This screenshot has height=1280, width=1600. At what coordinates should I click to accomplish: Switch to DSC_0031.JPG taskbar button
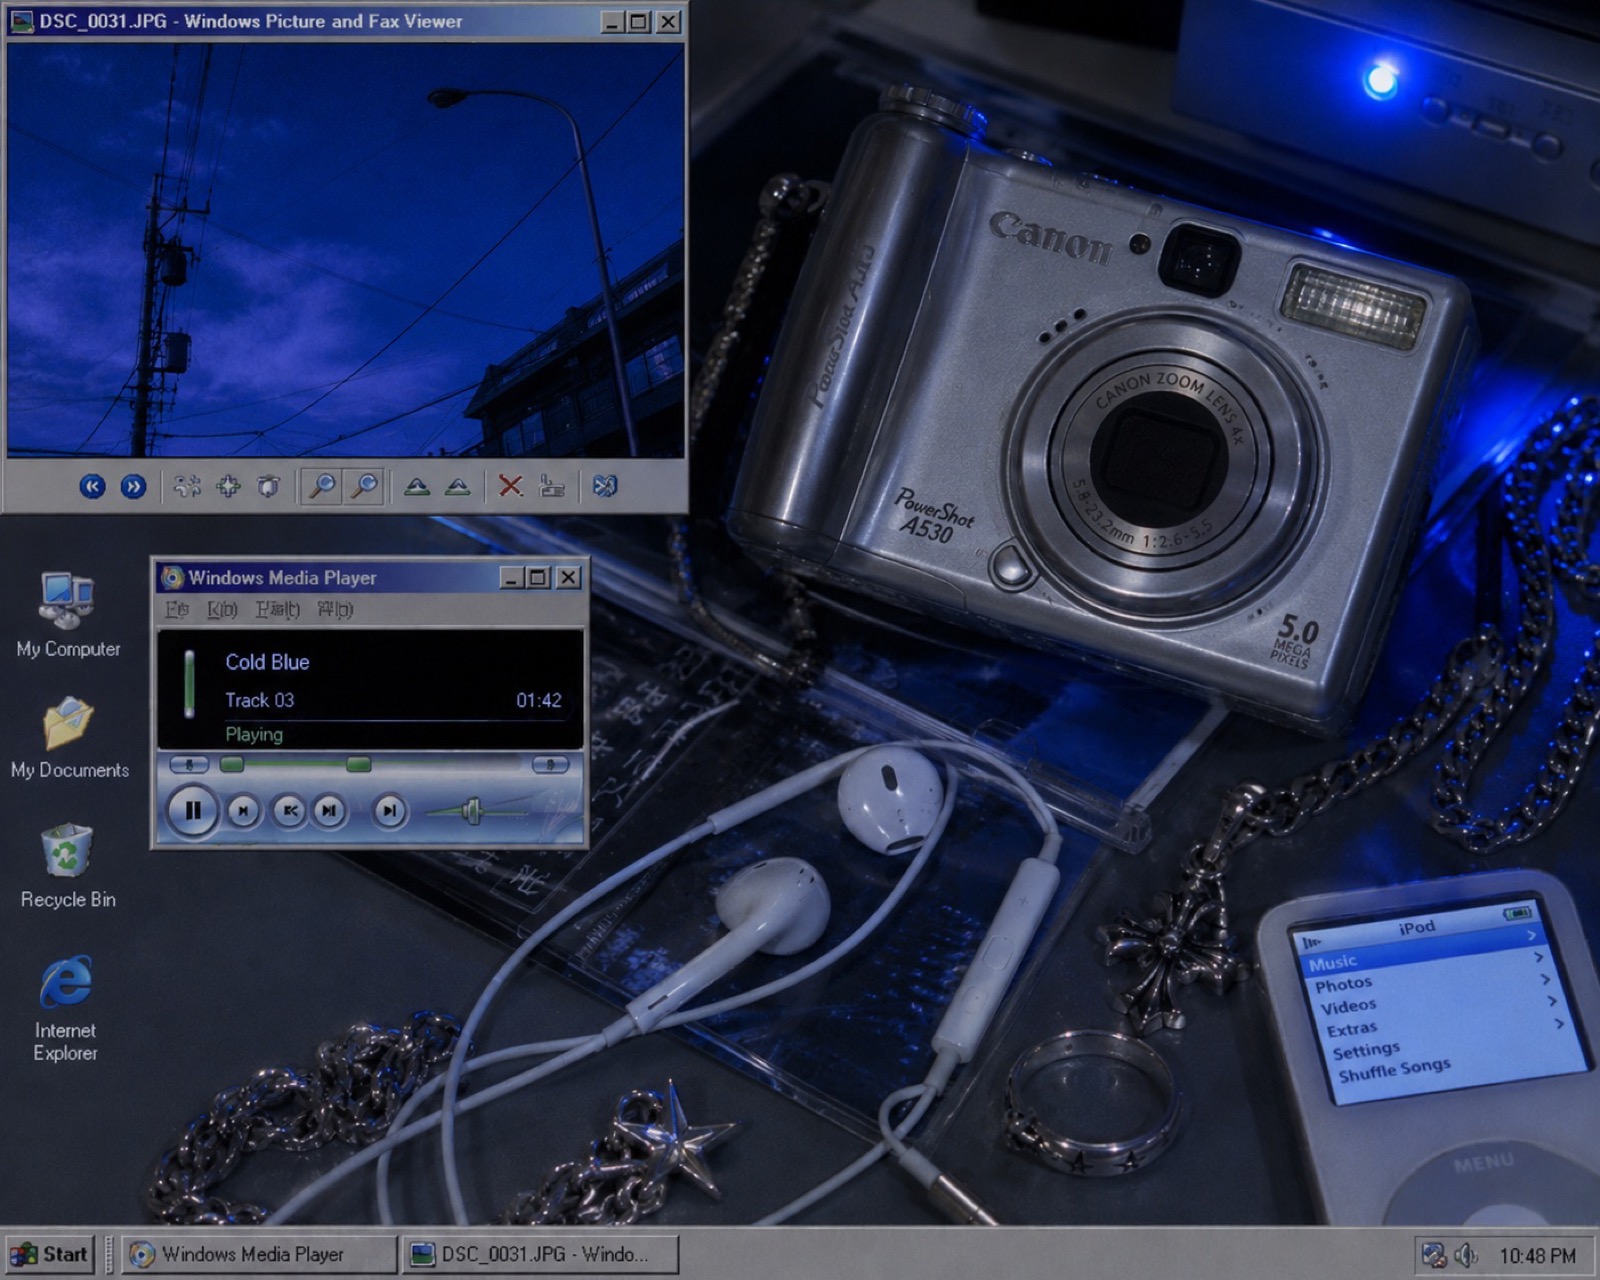[540, 1254]
